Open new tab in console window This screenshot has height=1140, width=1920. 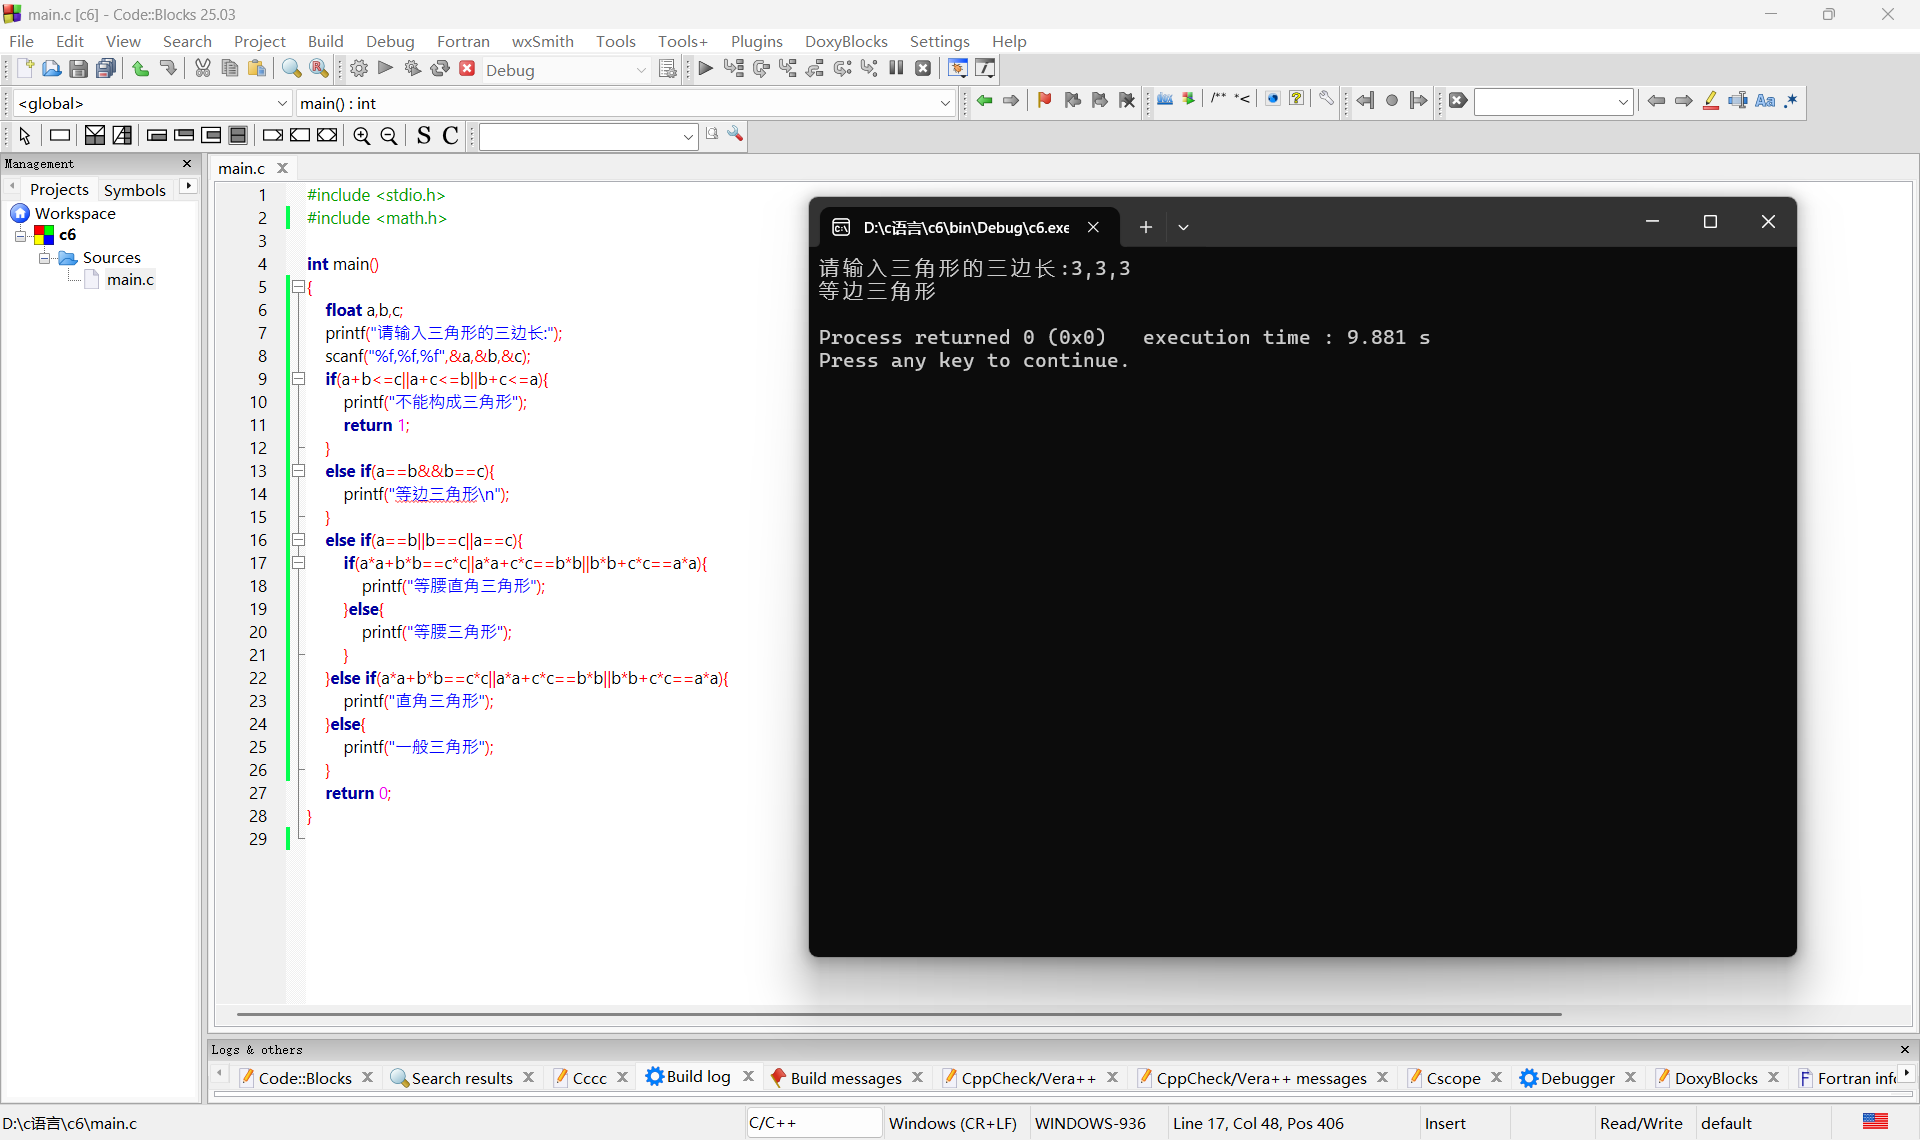(1146, 227)
